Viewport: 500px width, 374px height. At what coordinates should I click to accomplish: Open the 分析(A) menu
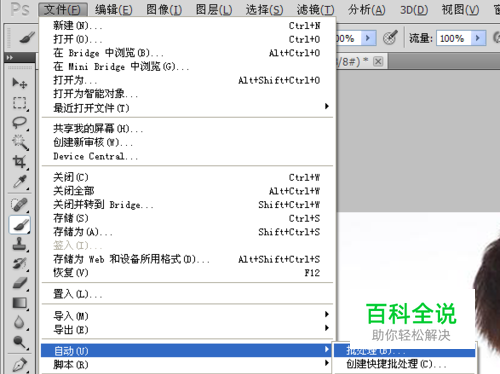click(367, 10)
